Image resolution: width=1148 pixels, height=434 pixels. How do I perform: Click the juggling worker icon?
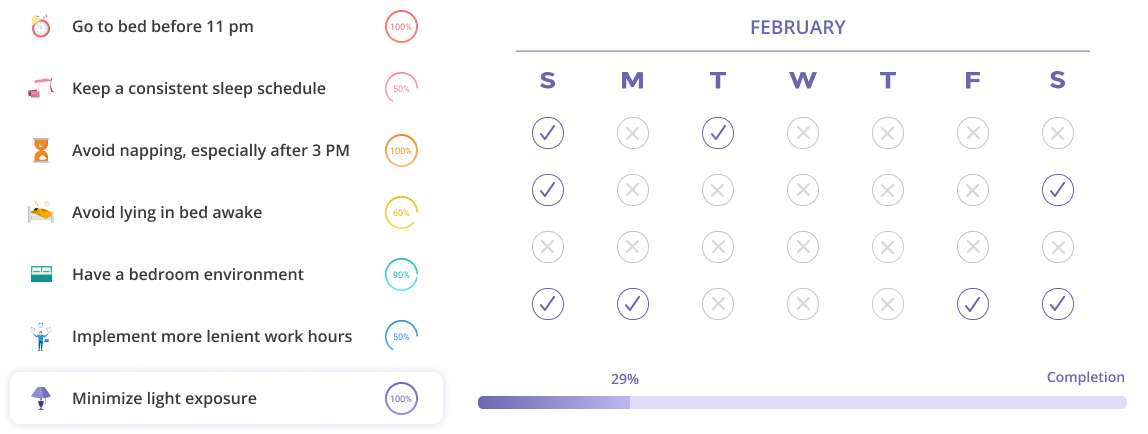click(41, 337)
